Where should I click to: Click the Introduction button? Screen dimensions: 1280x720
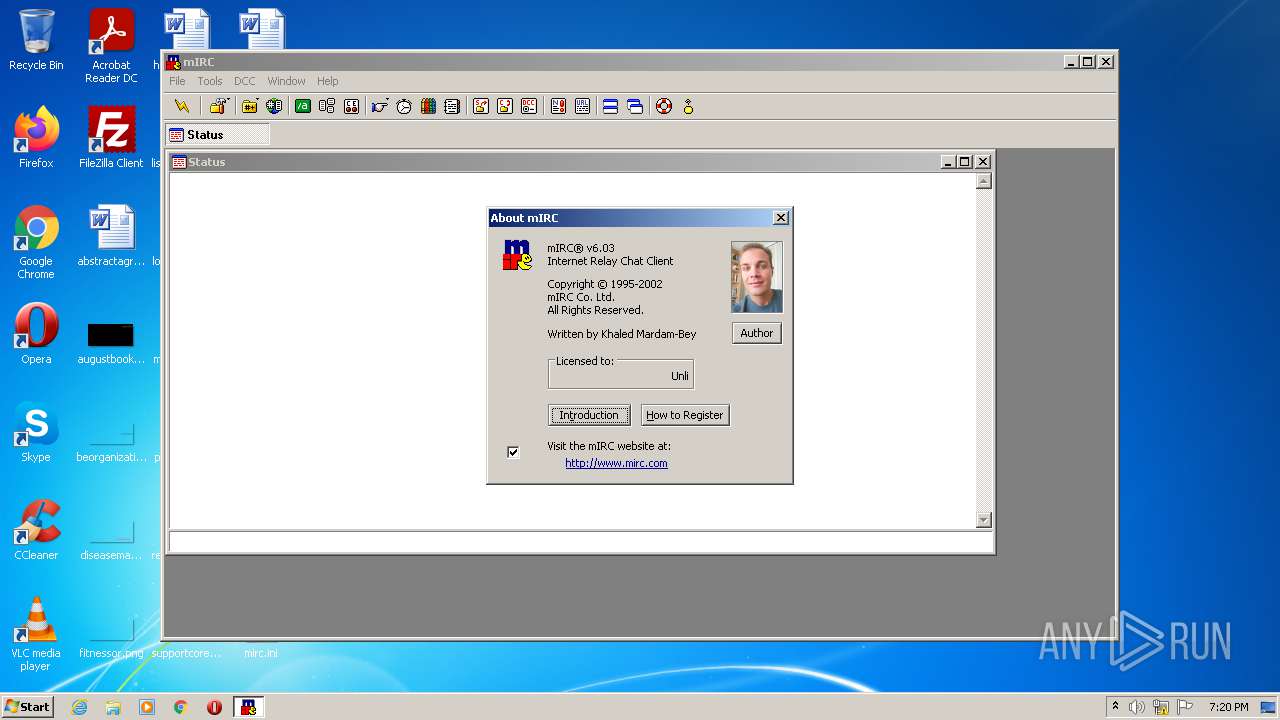[589, 415]
